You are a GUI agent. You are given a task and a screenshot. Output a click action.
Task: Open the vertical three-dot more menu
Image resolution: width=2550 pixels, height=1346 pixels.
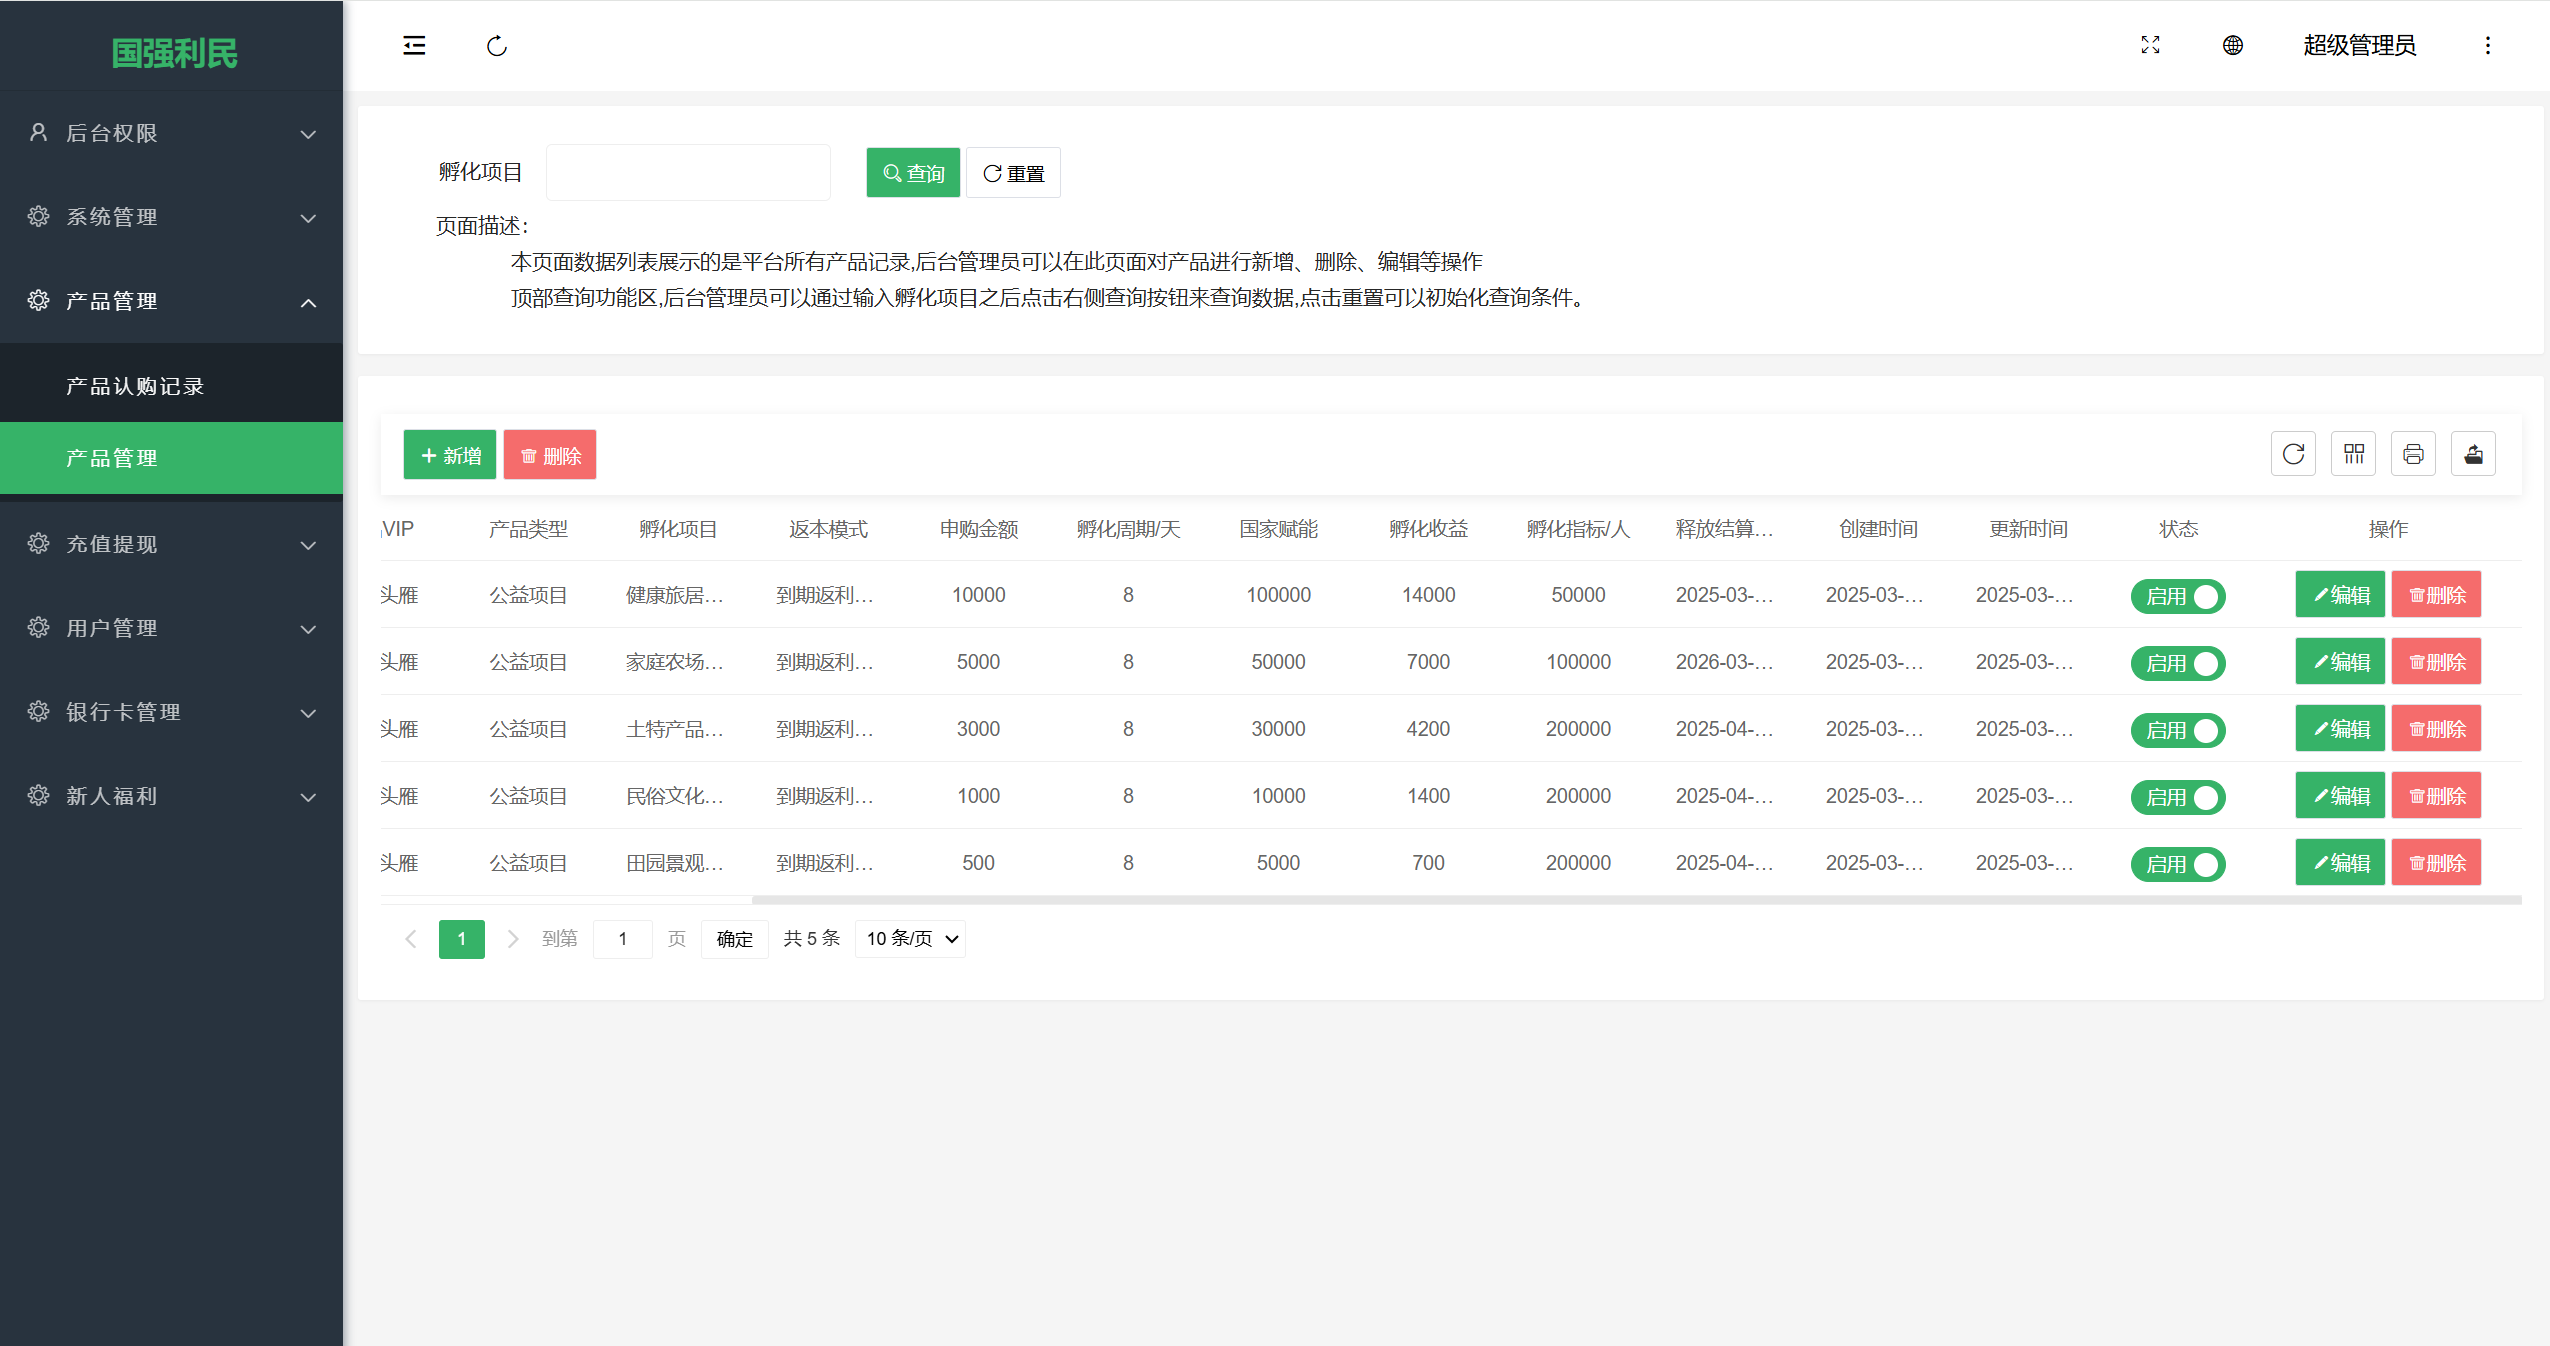2487,45
